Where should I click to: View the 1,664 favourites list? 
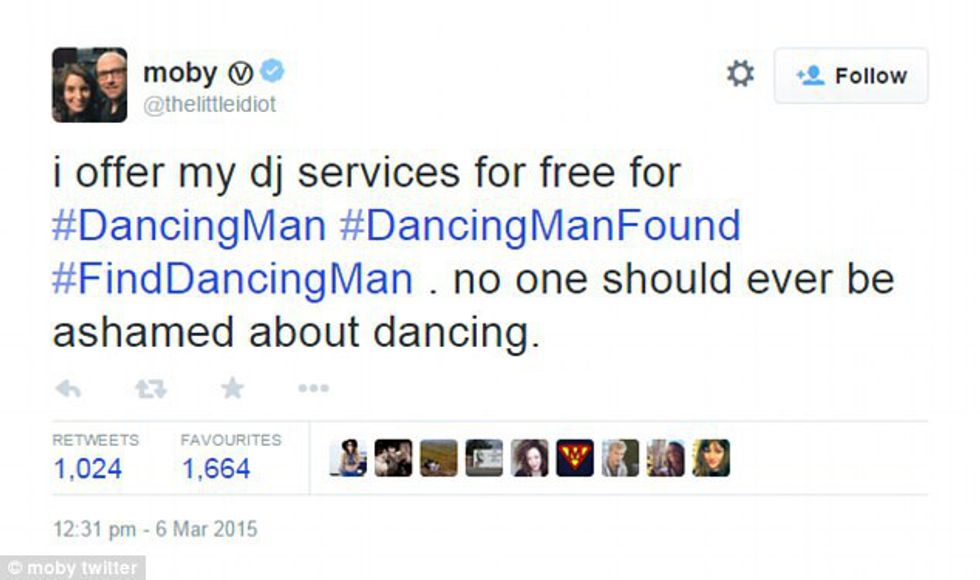point(216,469)
